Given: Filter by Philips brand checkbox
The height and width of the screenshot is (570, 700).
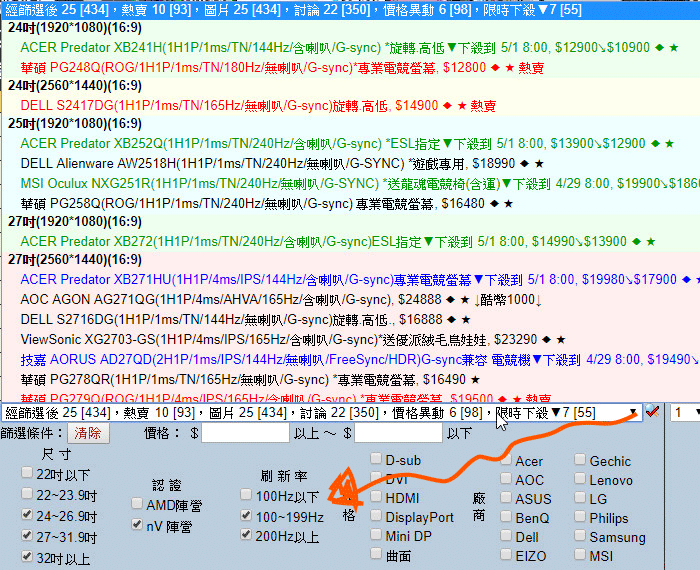Looking at the screenshot, I should pyautogui.click(x=580, y=516).
